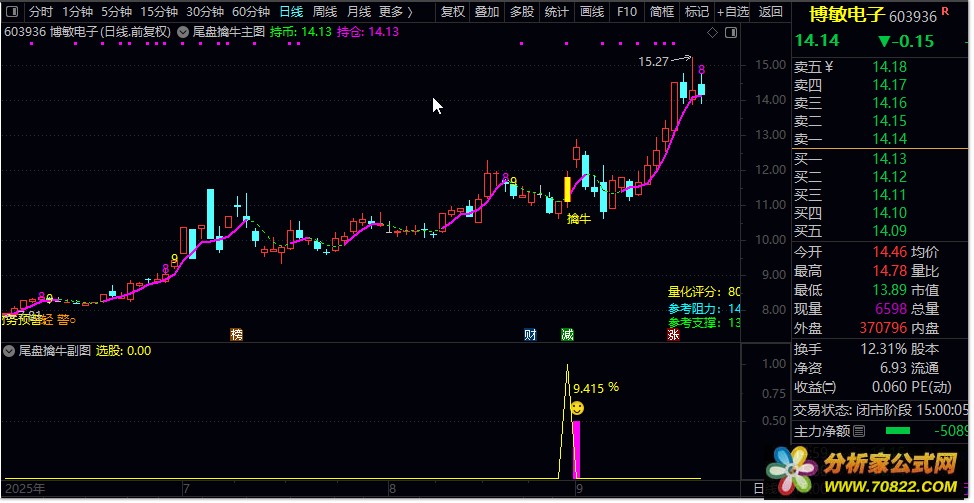Click the 买二 price 14.12
Screen dimensions: 974x503
[890, 177]
